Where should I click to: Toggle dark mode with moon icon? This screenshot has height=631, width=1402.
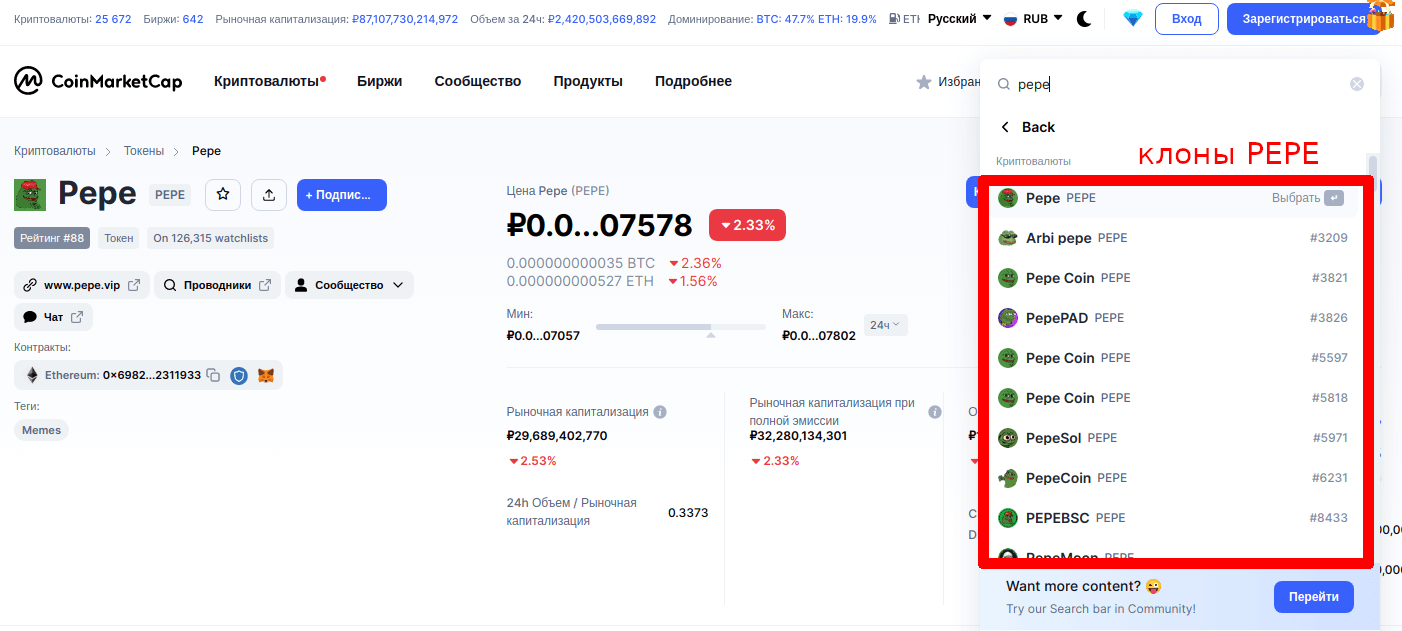click(1084, 19)
